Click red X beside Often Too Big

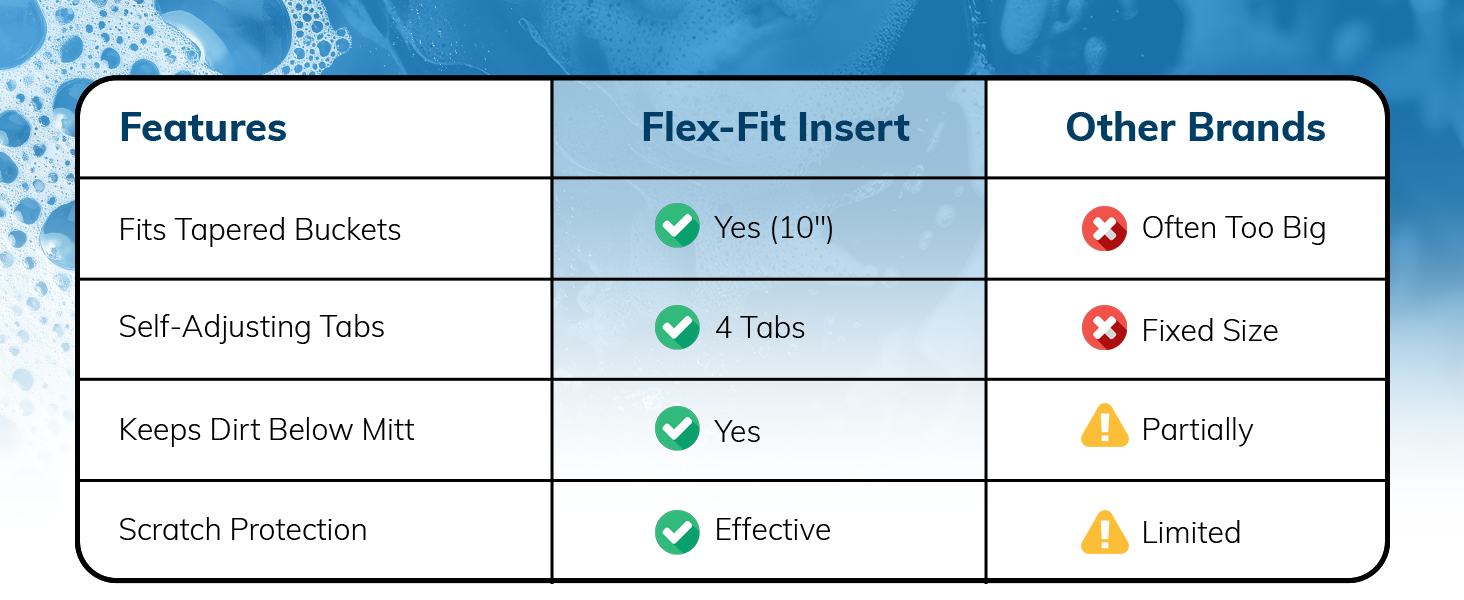click(1104, 229)
